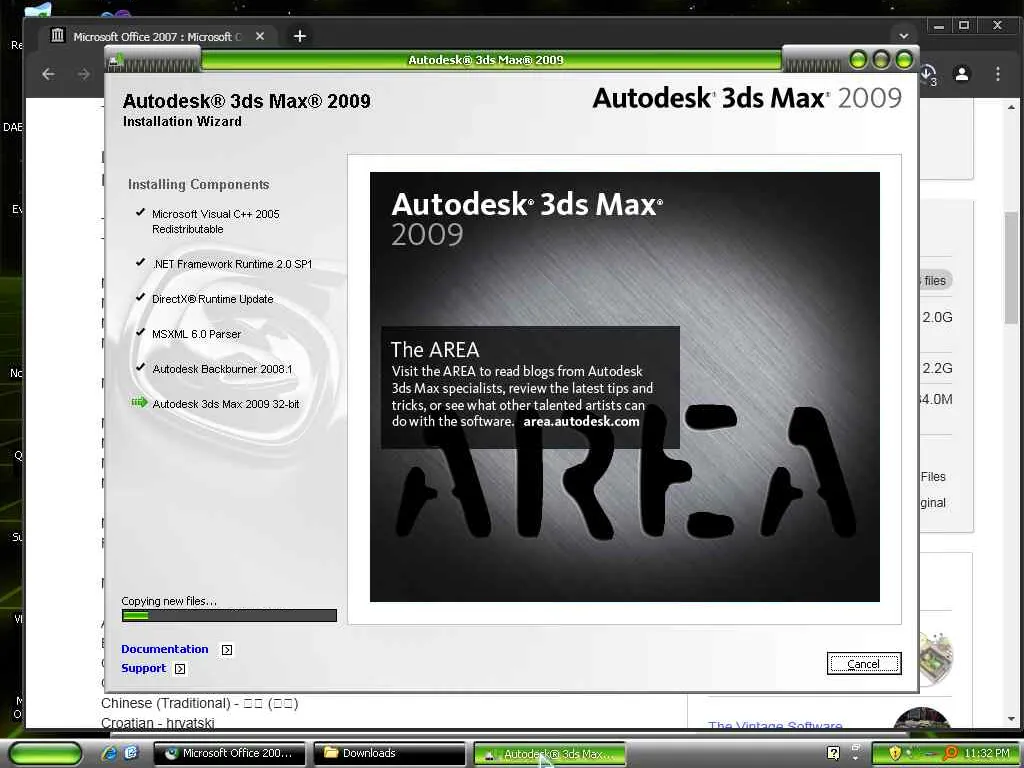
Task: Switch to Downloads taskbar button
Action: pyautogui.click(x=389, y=754)
